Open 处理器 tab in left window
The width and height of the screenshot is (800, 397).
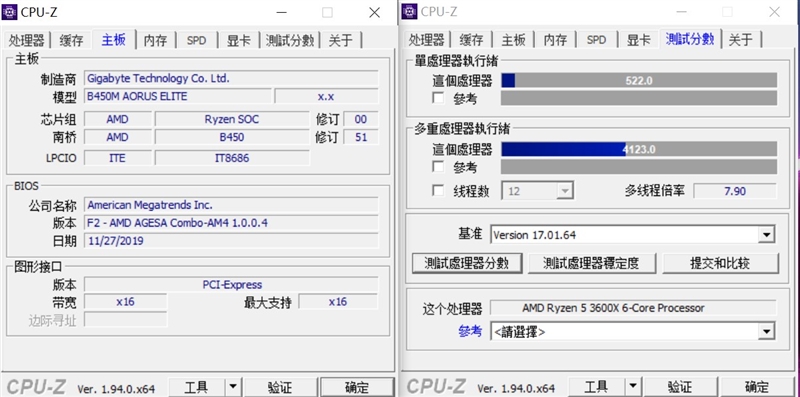[x=27, y=40]
